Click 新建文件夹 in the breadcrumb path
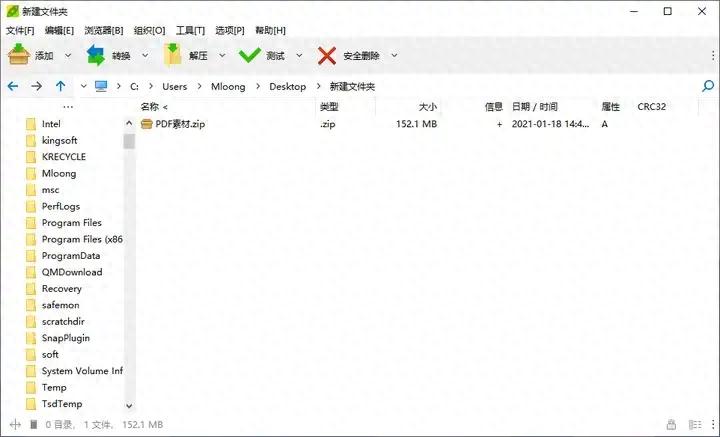 pos(352,86)
